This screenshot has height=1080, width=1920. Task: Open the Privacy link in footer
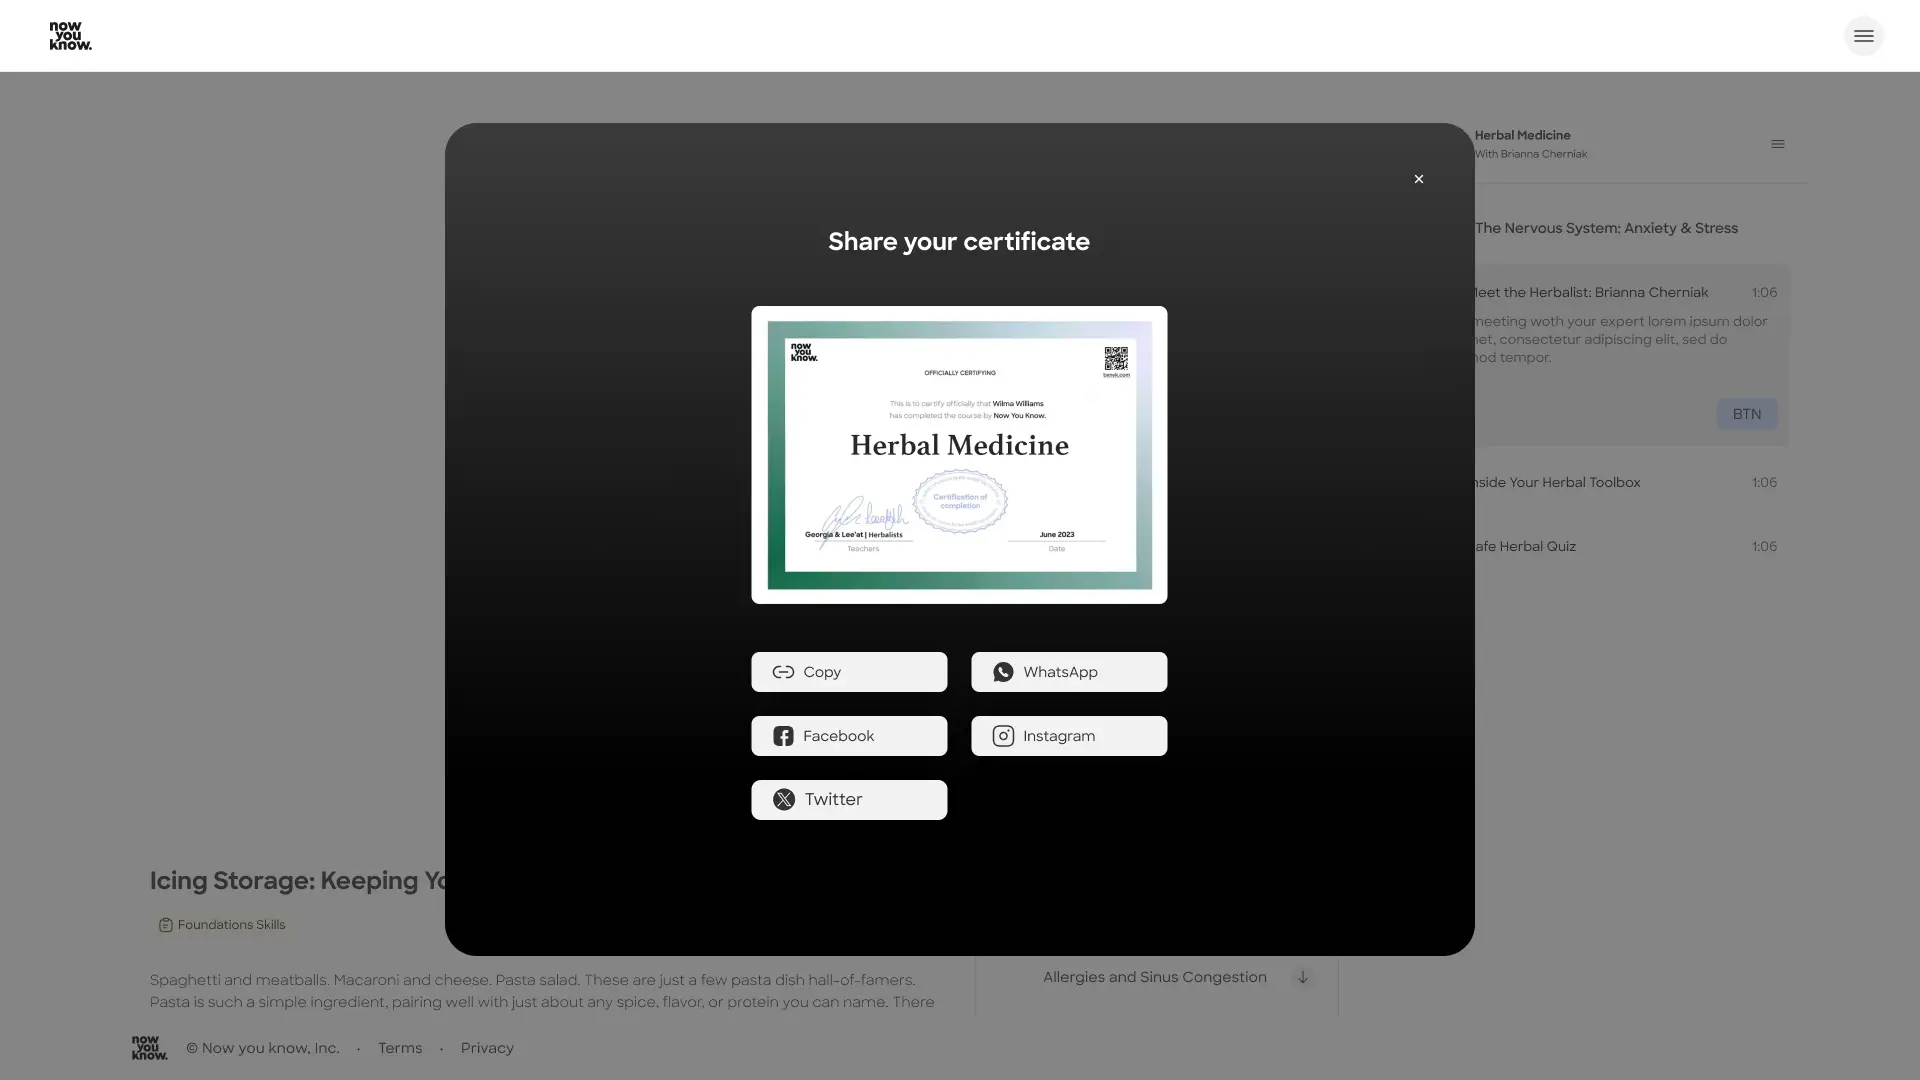coord(487,1048)
